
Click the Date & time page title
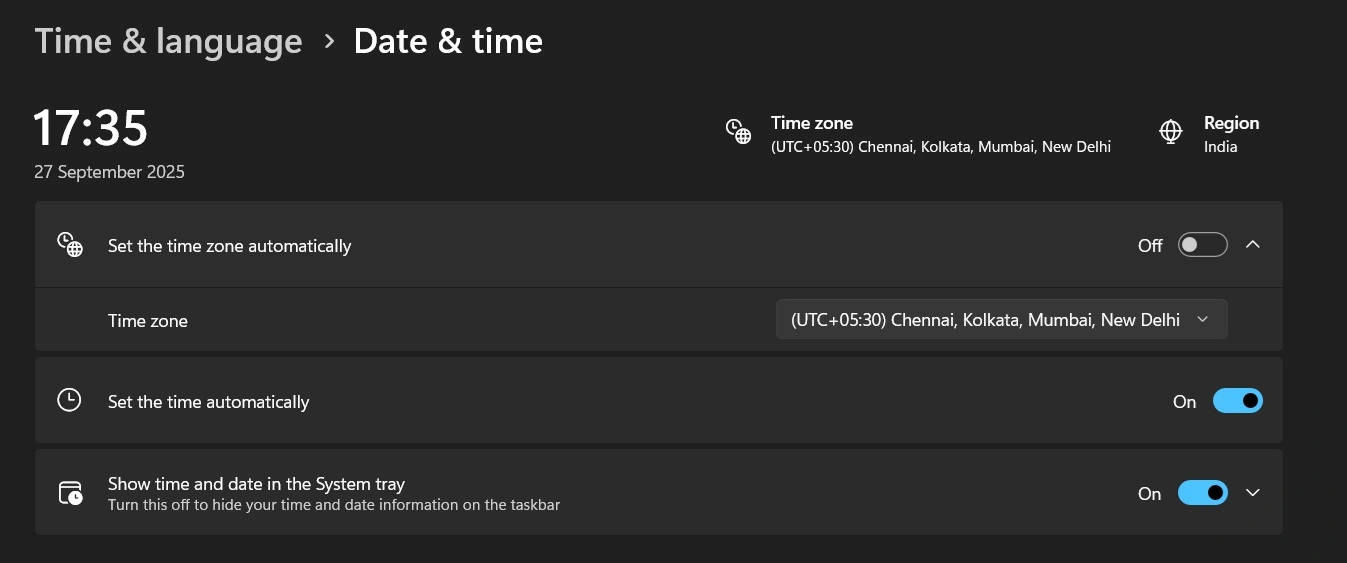click(x=448, y=41)
